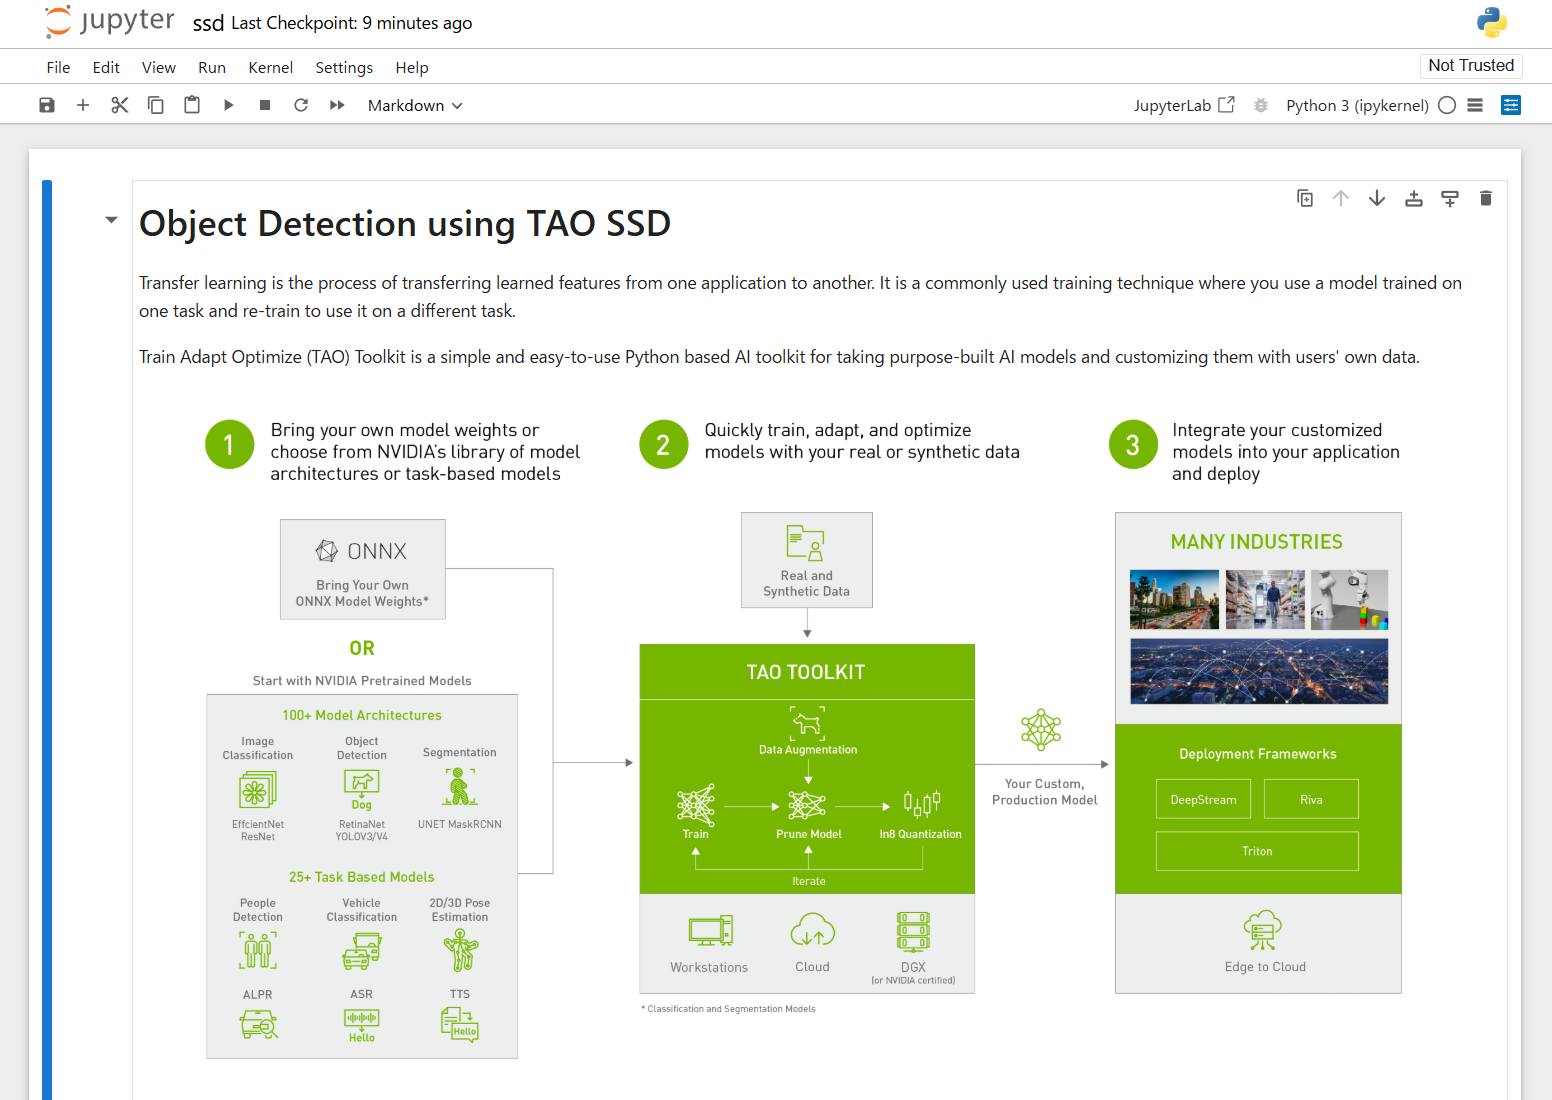Delete this cell with trash icon

tap(1486, 198)
